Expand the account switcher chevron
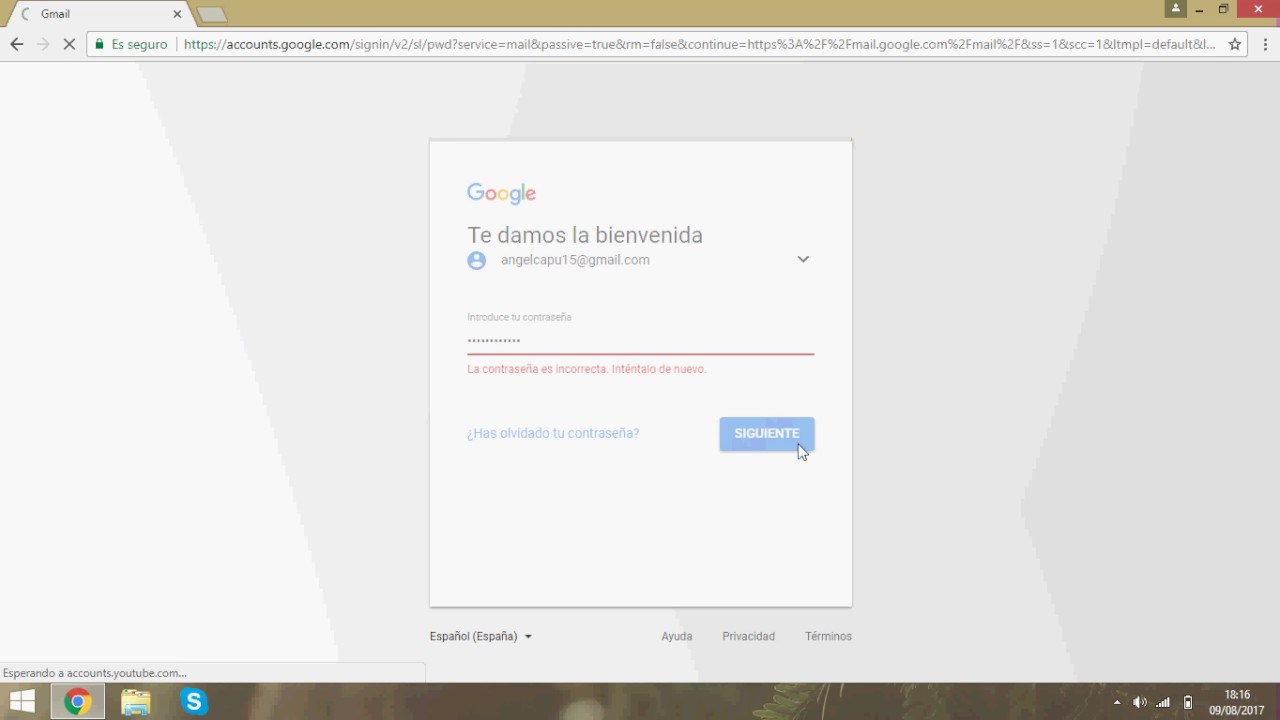The width and height of the screenshot is (1280, 720). pyautogui.click(x=803, y=259)
